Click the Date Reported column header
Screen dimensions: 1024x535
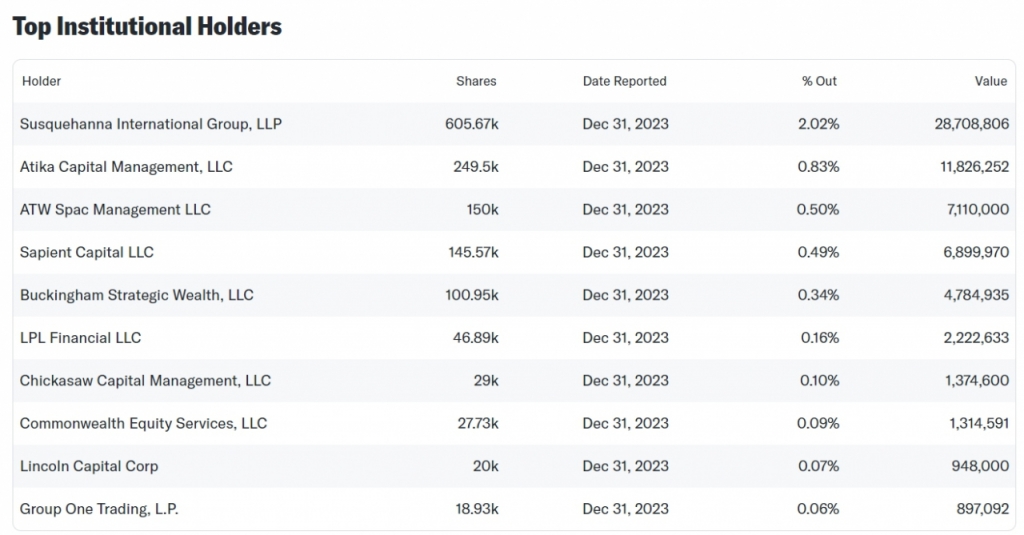tap(624, 81)
